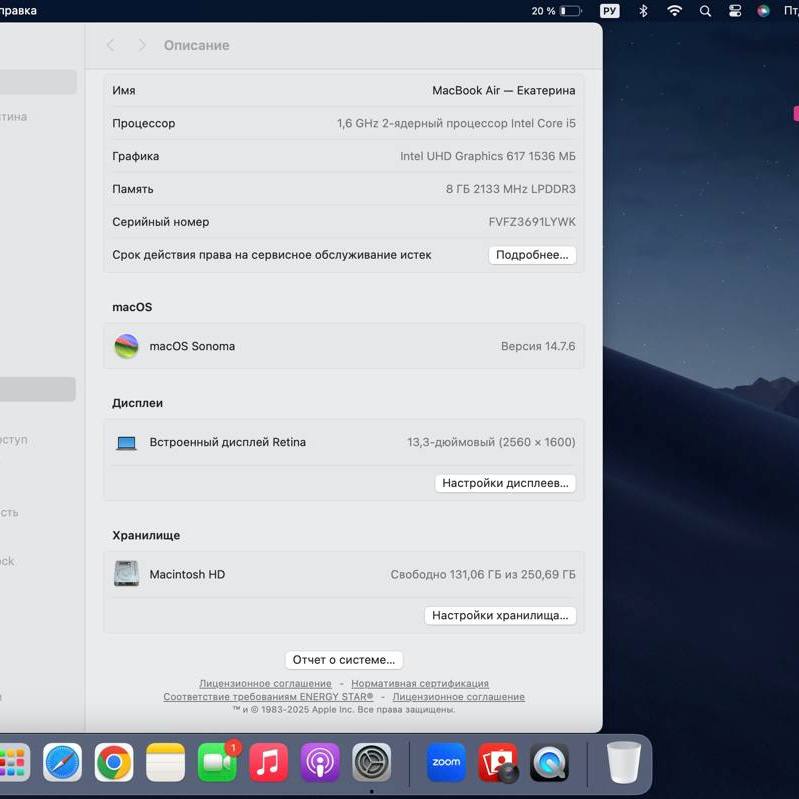Click the Описание window title
The width and height of the screenshot is (799, 799).
[197, 45]
